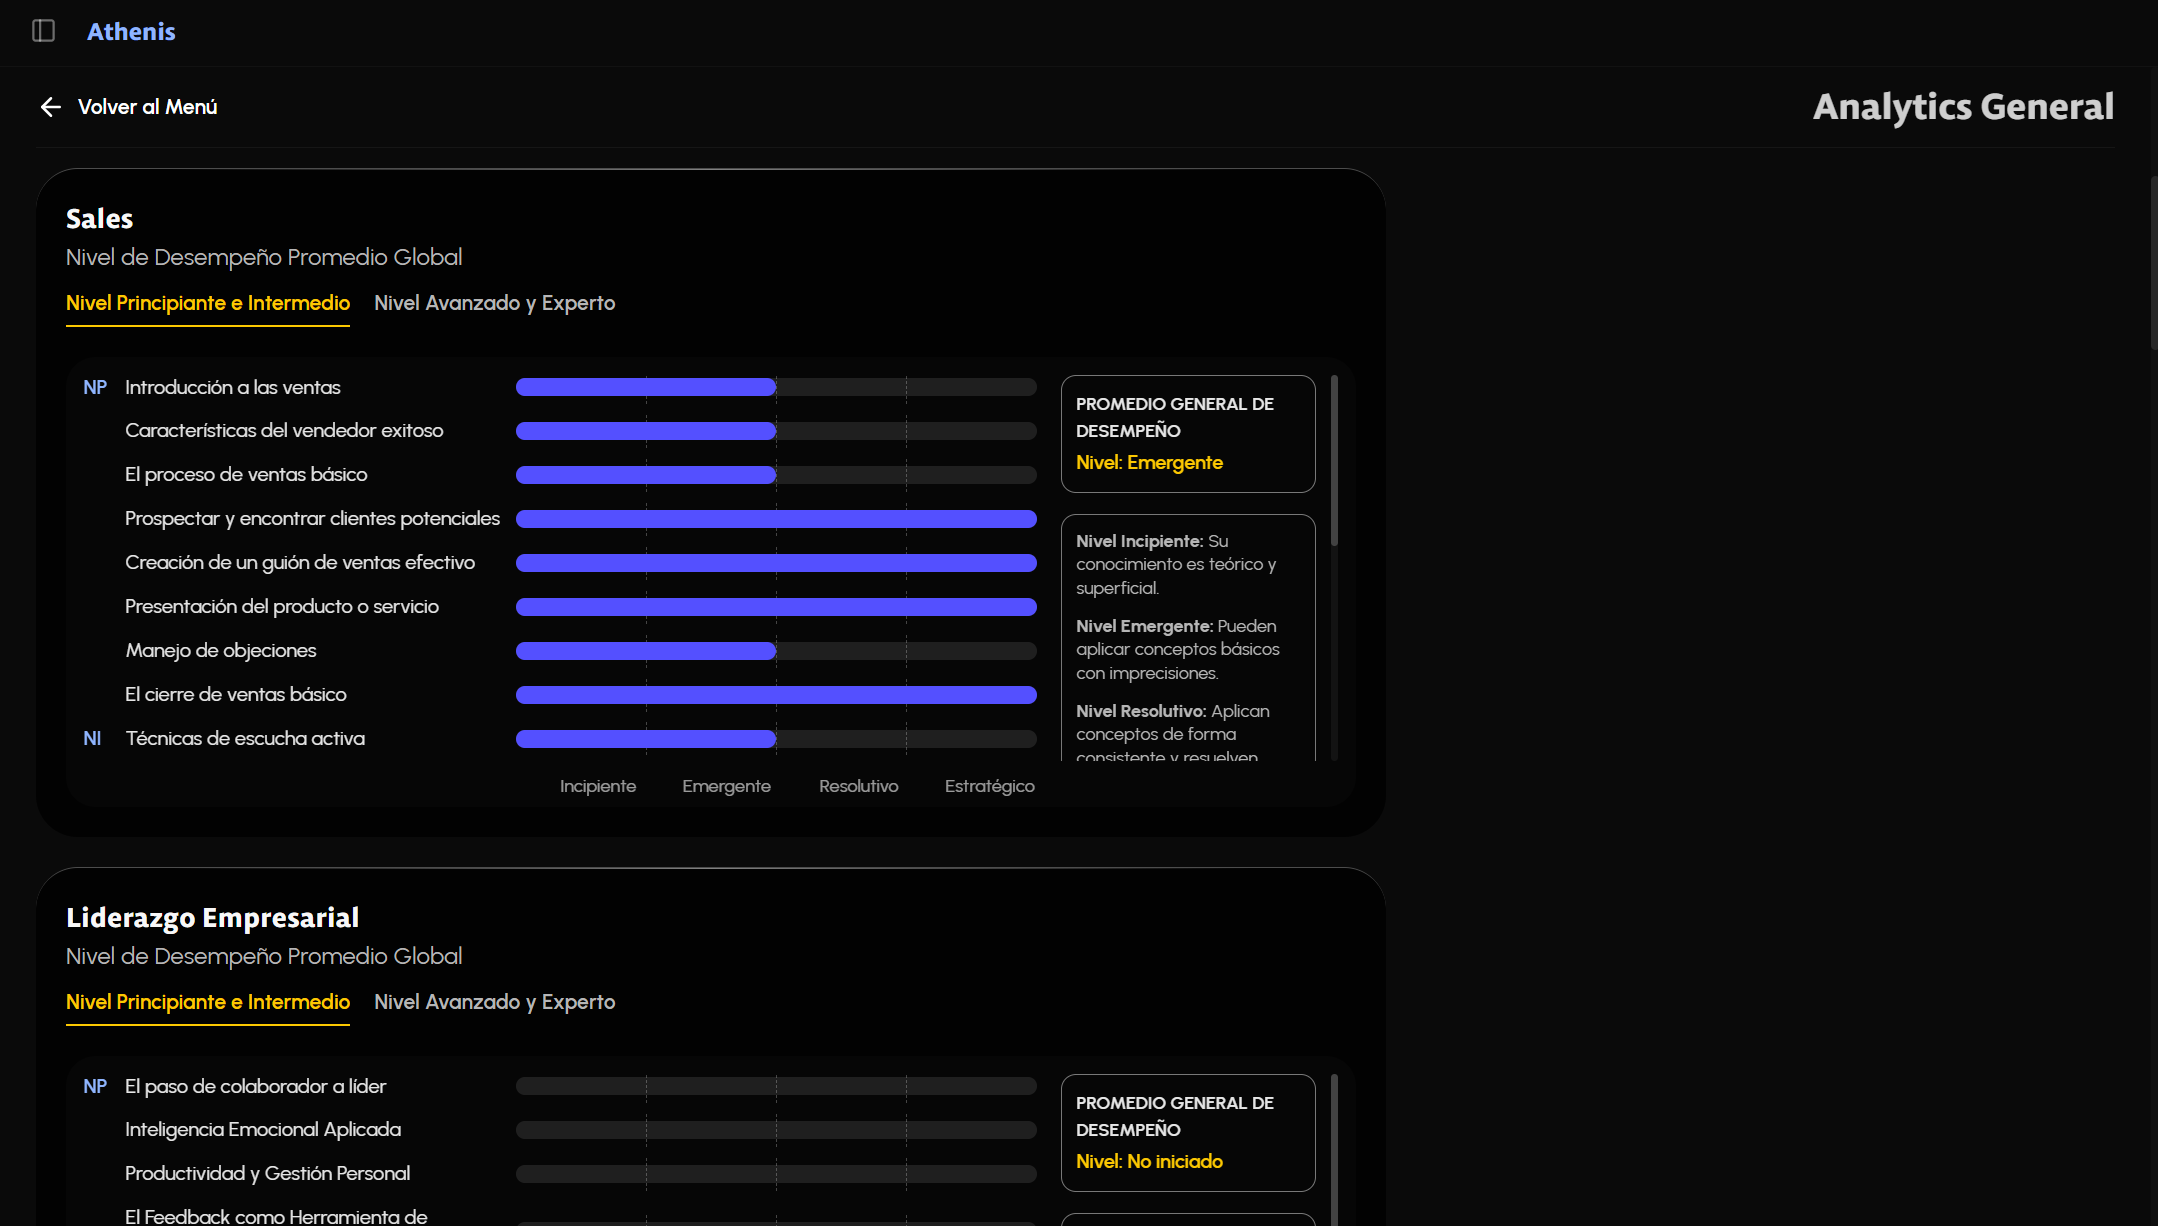Select 'Creación de un guión de ventas efectivo'
2158x1226 pixels.
tap(300, 562)
